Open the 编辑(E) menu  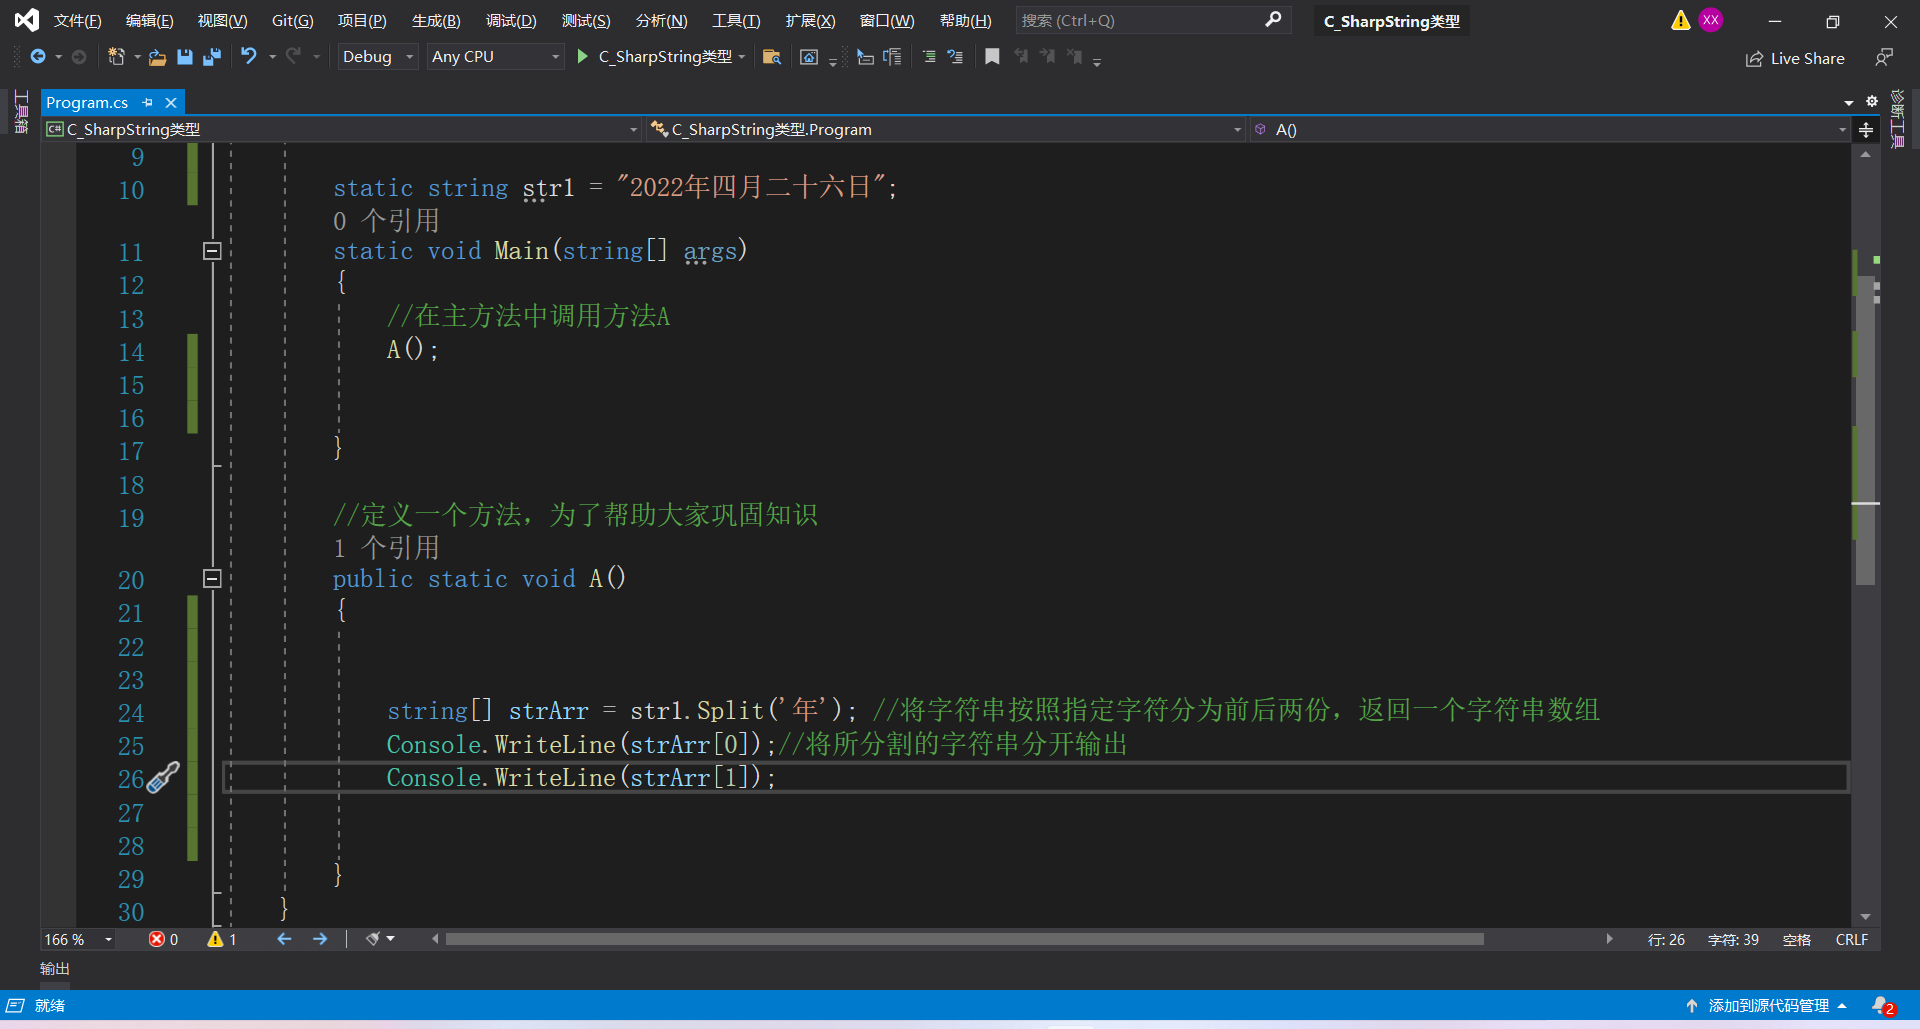(x=149, y=20)
